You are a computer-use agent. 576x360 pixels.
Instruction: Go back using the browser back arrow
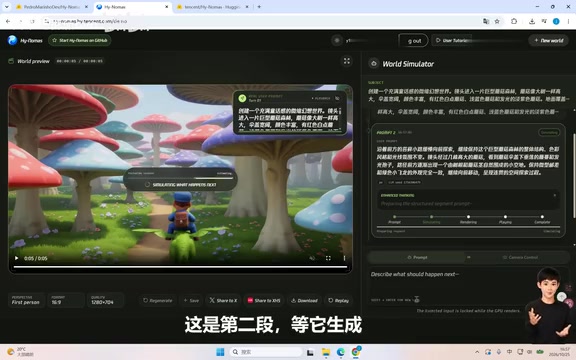(8, 21)
